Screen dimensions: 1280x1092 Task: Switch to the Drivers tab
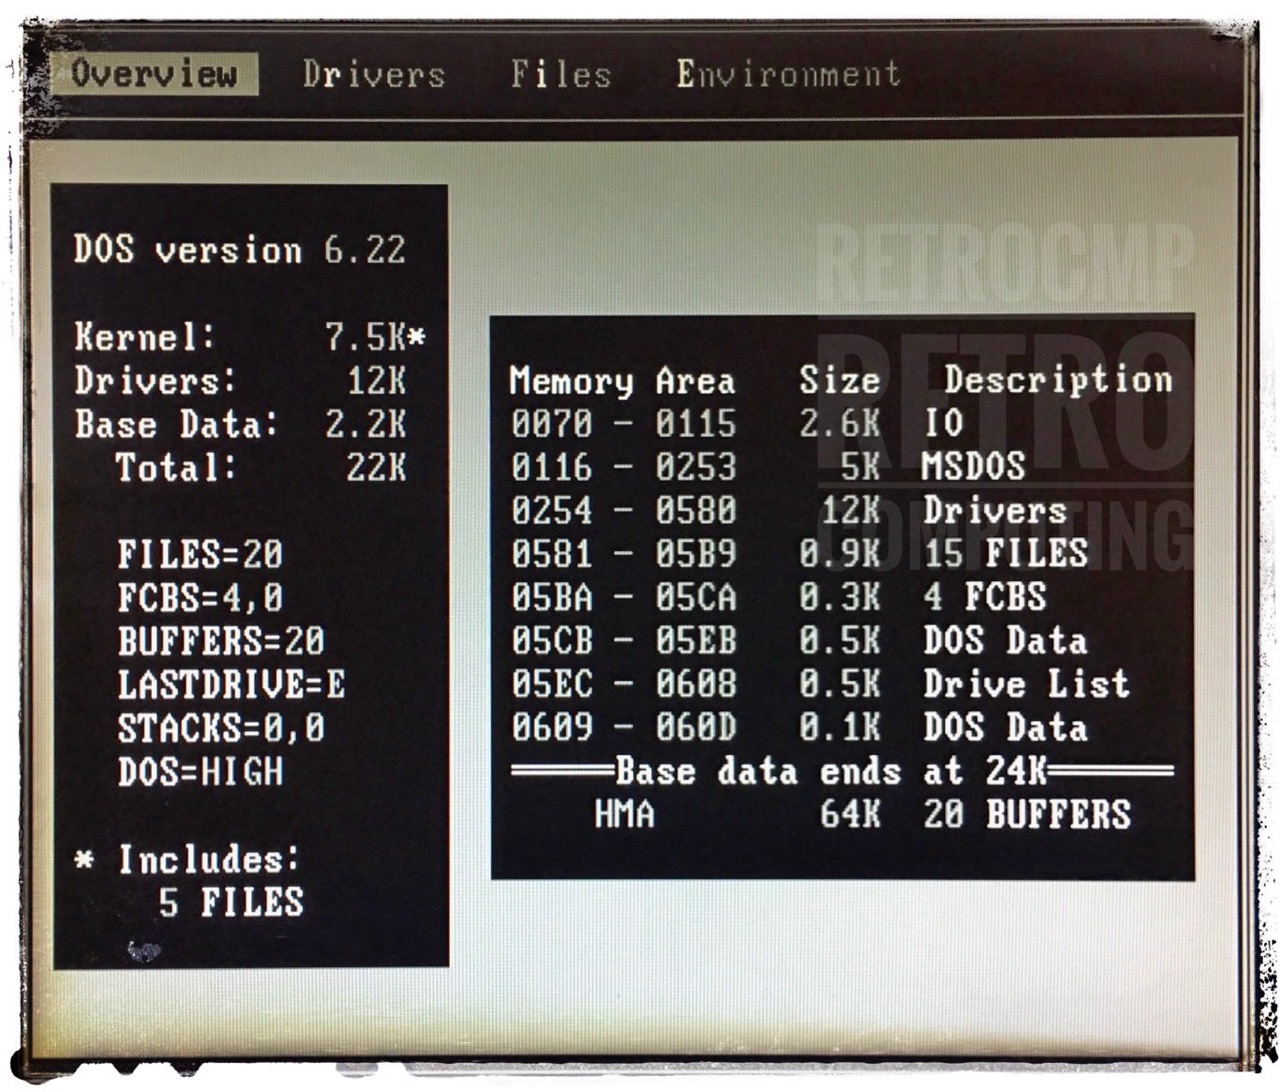pos(375,75)
